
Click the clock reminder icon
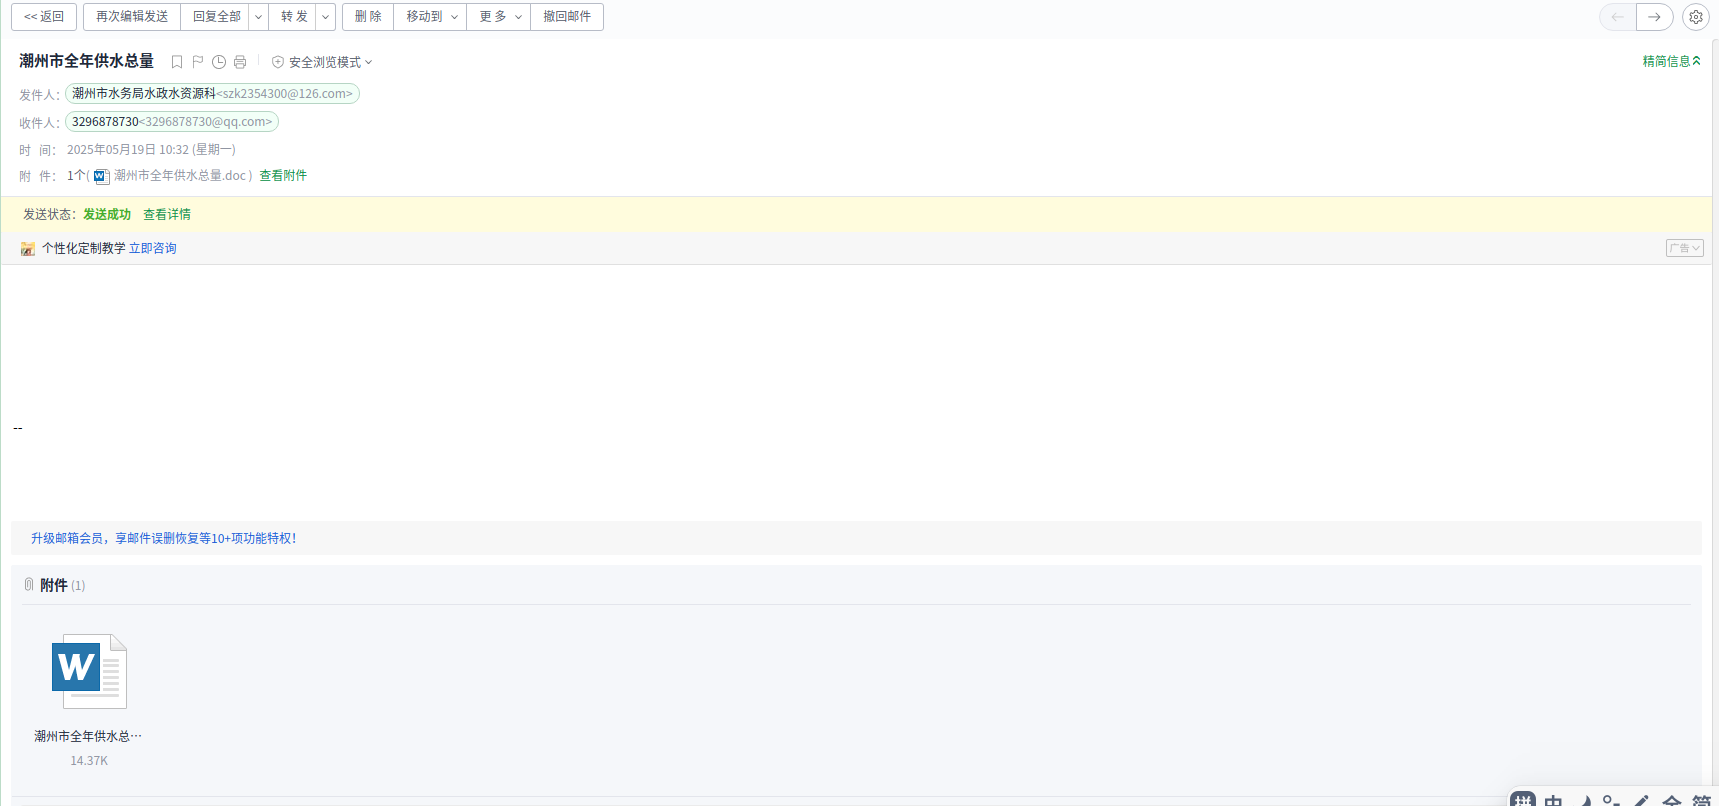219,62
